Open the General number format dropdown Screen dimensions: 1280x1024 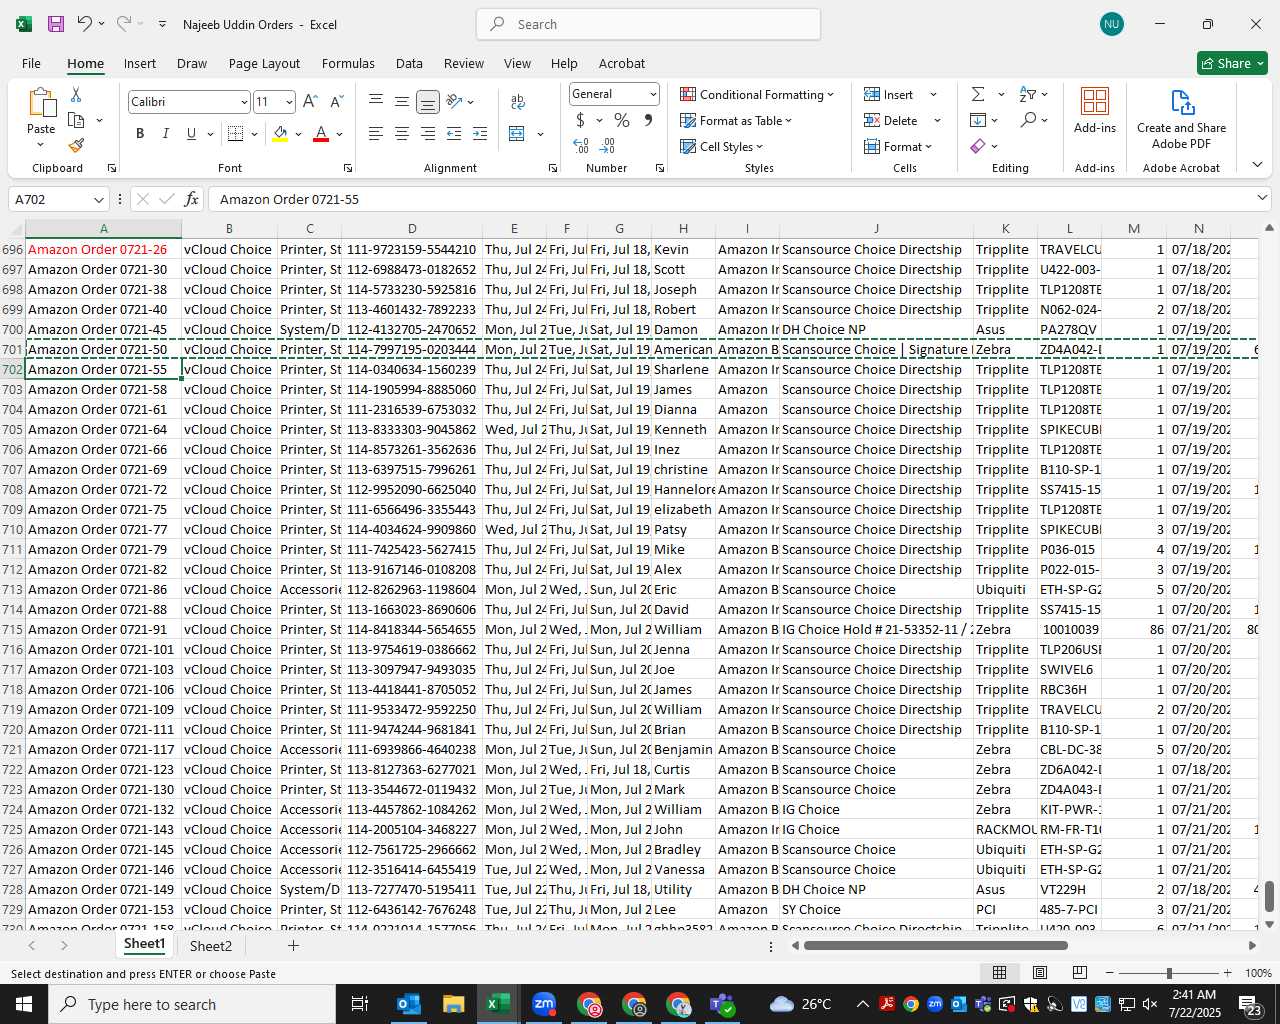tap(653, 94)
